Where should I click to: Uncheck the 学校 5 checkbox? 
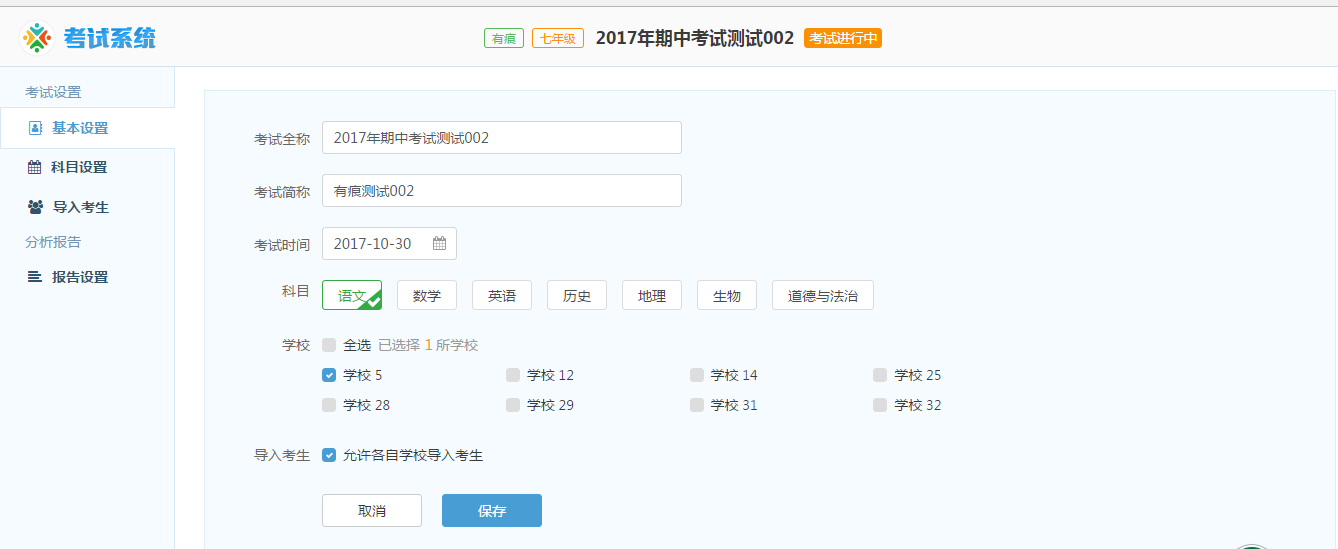point(329,375)
